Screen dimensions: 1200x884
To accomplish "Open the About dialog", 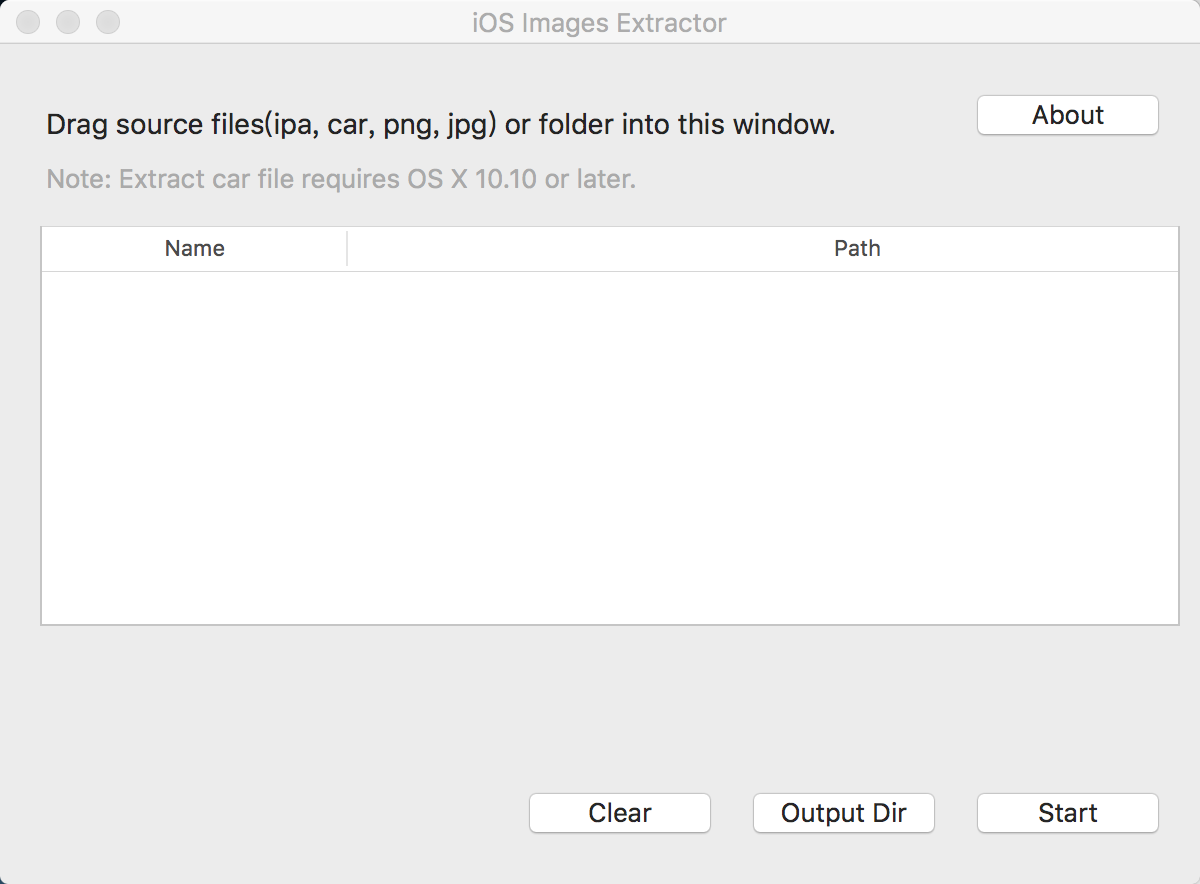I will (1067, 115).
